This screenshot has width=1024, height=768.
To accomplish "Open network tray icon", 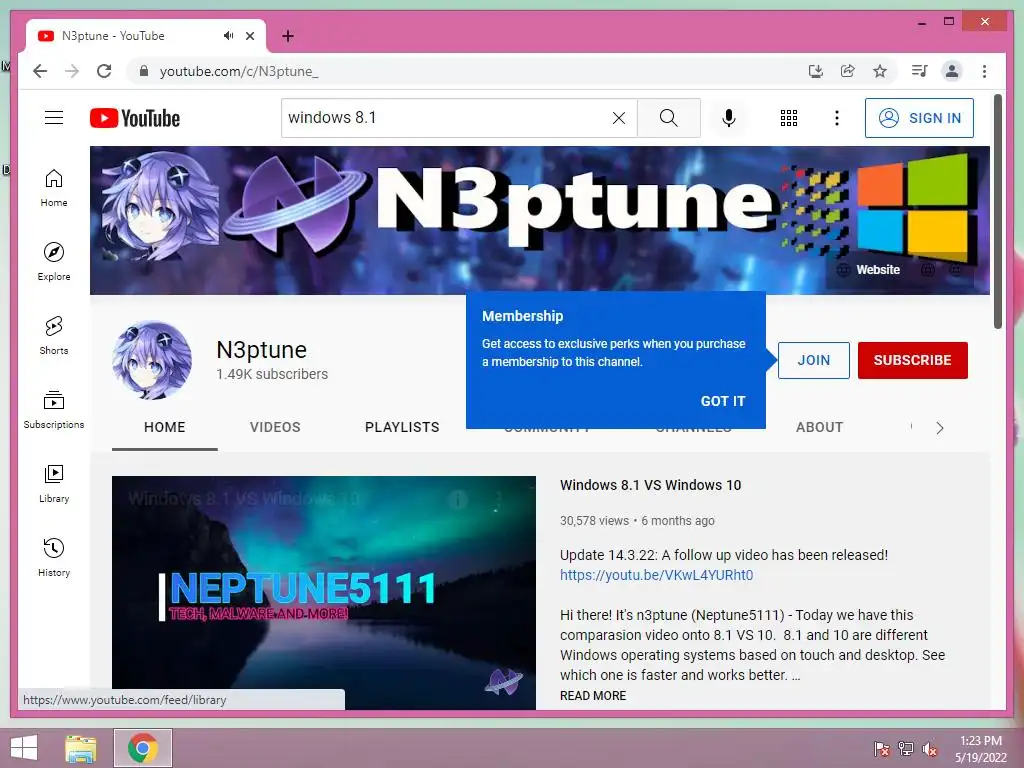I will click(906, 749).
